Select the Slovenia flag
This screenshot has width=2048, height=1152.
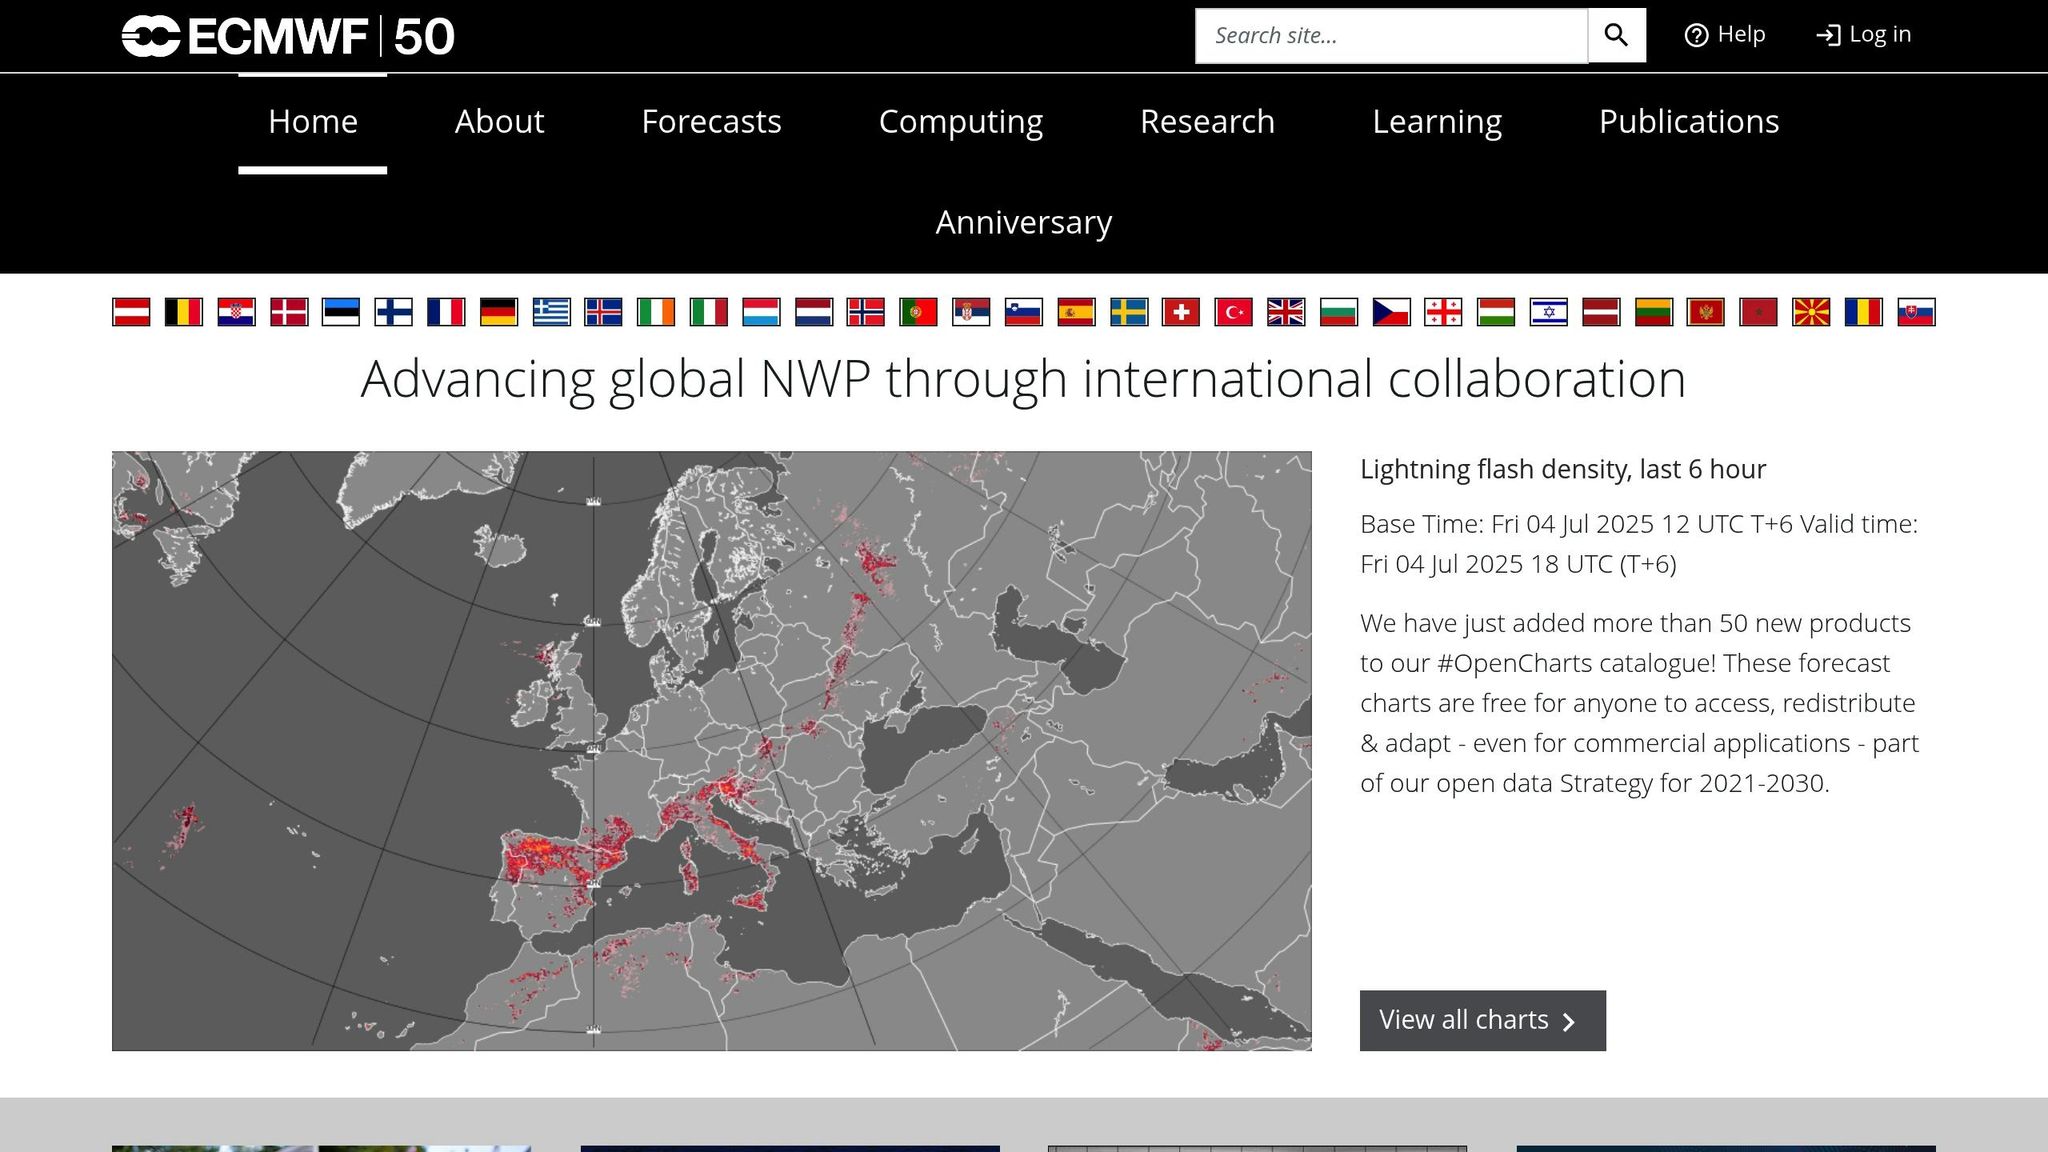(x=1024, y=312)
